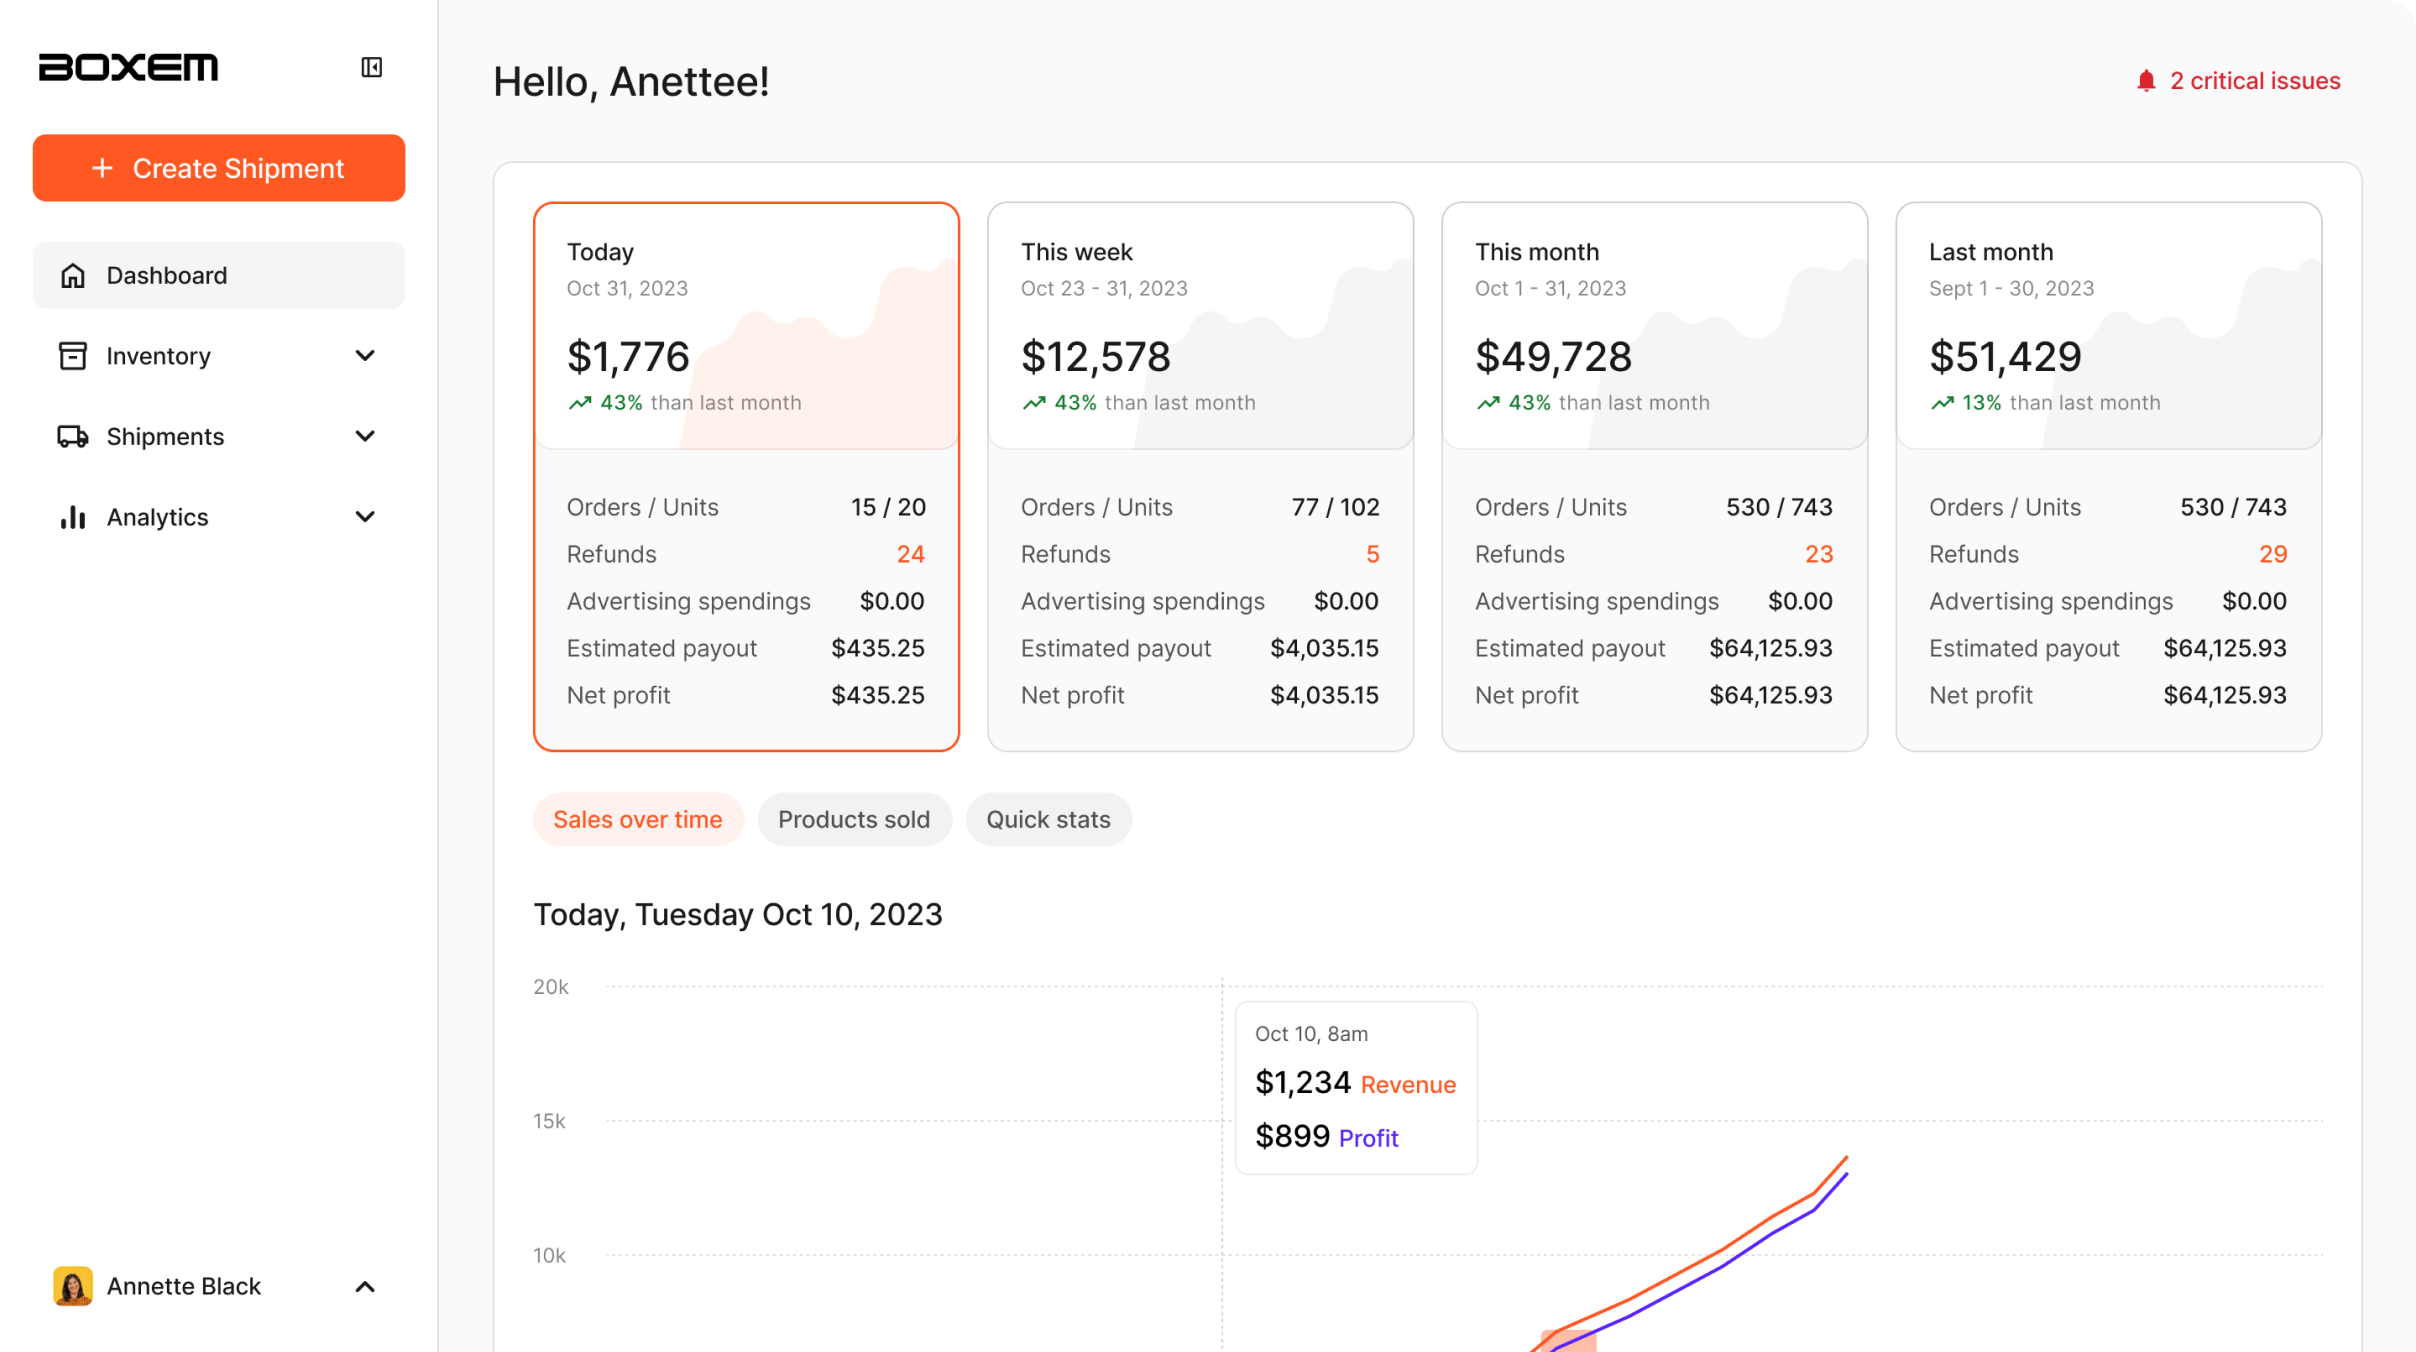The height and width of the screenshot is (1352, 2416).
Task: Open the Inventory menu item
Action: [x=219, y=356]
